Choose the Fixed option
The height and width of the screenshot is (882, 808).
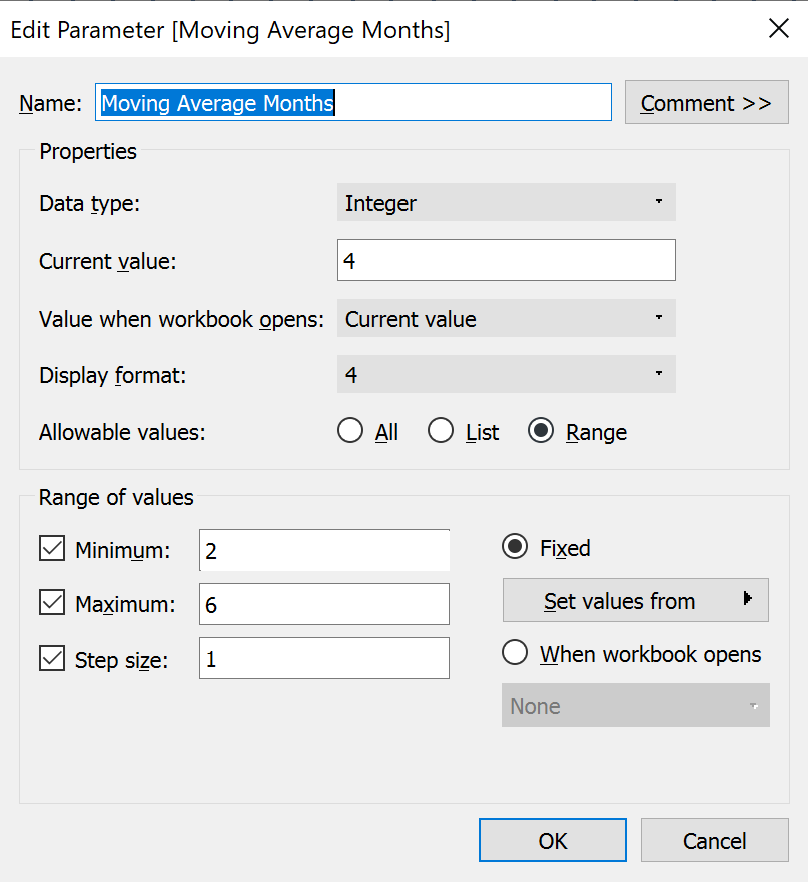(x=514, y=547)
